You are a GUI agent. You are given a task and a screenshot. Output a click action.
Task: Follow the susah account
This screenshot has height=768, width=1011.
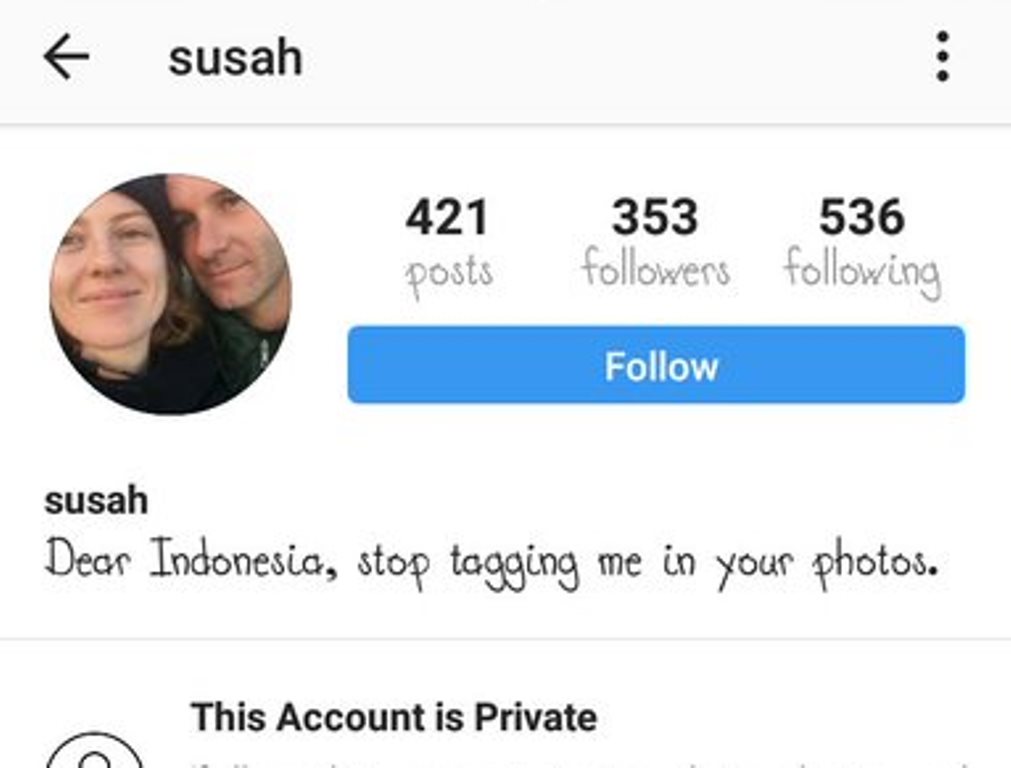(x=656, y=365)
